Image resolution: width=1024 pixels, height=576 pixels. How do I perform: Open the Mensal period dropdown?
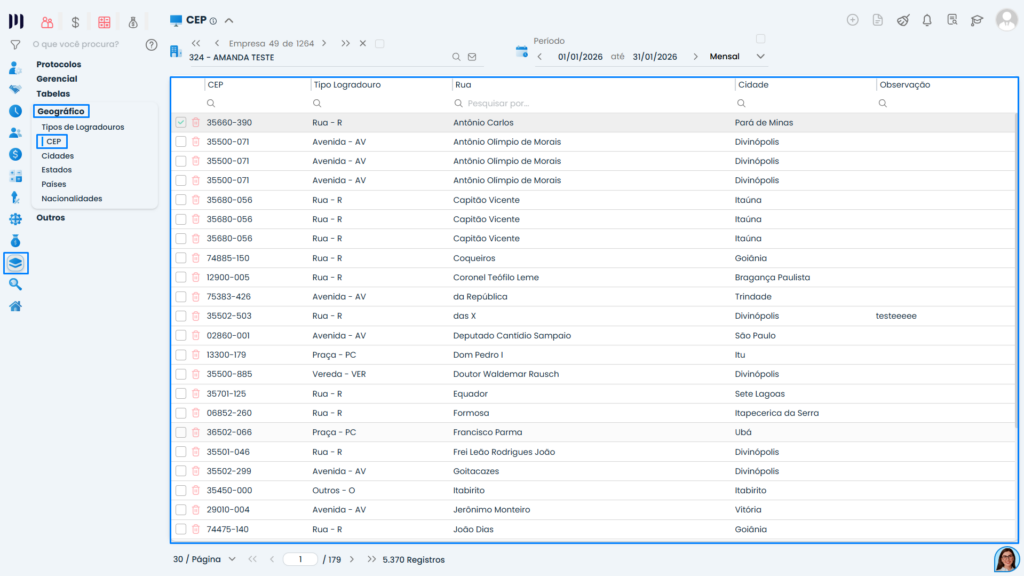coord(761,57)
